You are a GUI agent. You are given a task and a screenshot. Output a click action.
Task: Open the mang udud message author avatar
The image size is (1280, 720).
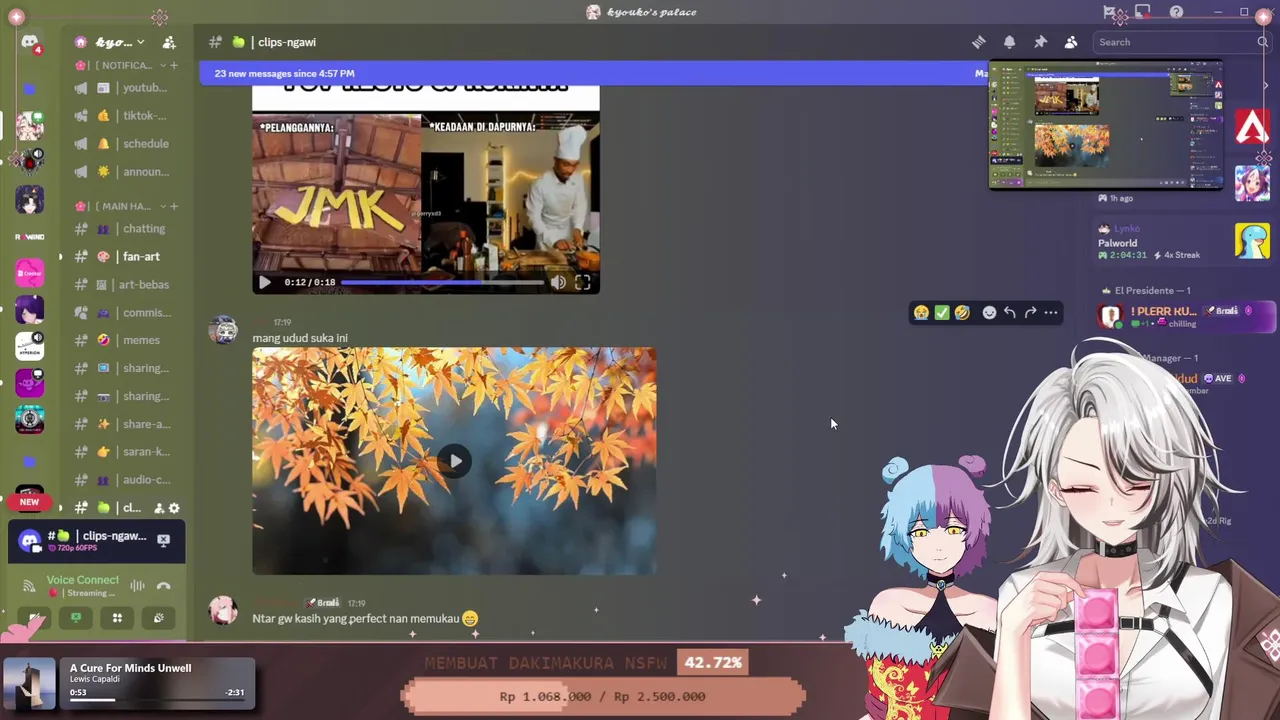tap(223, 329)
